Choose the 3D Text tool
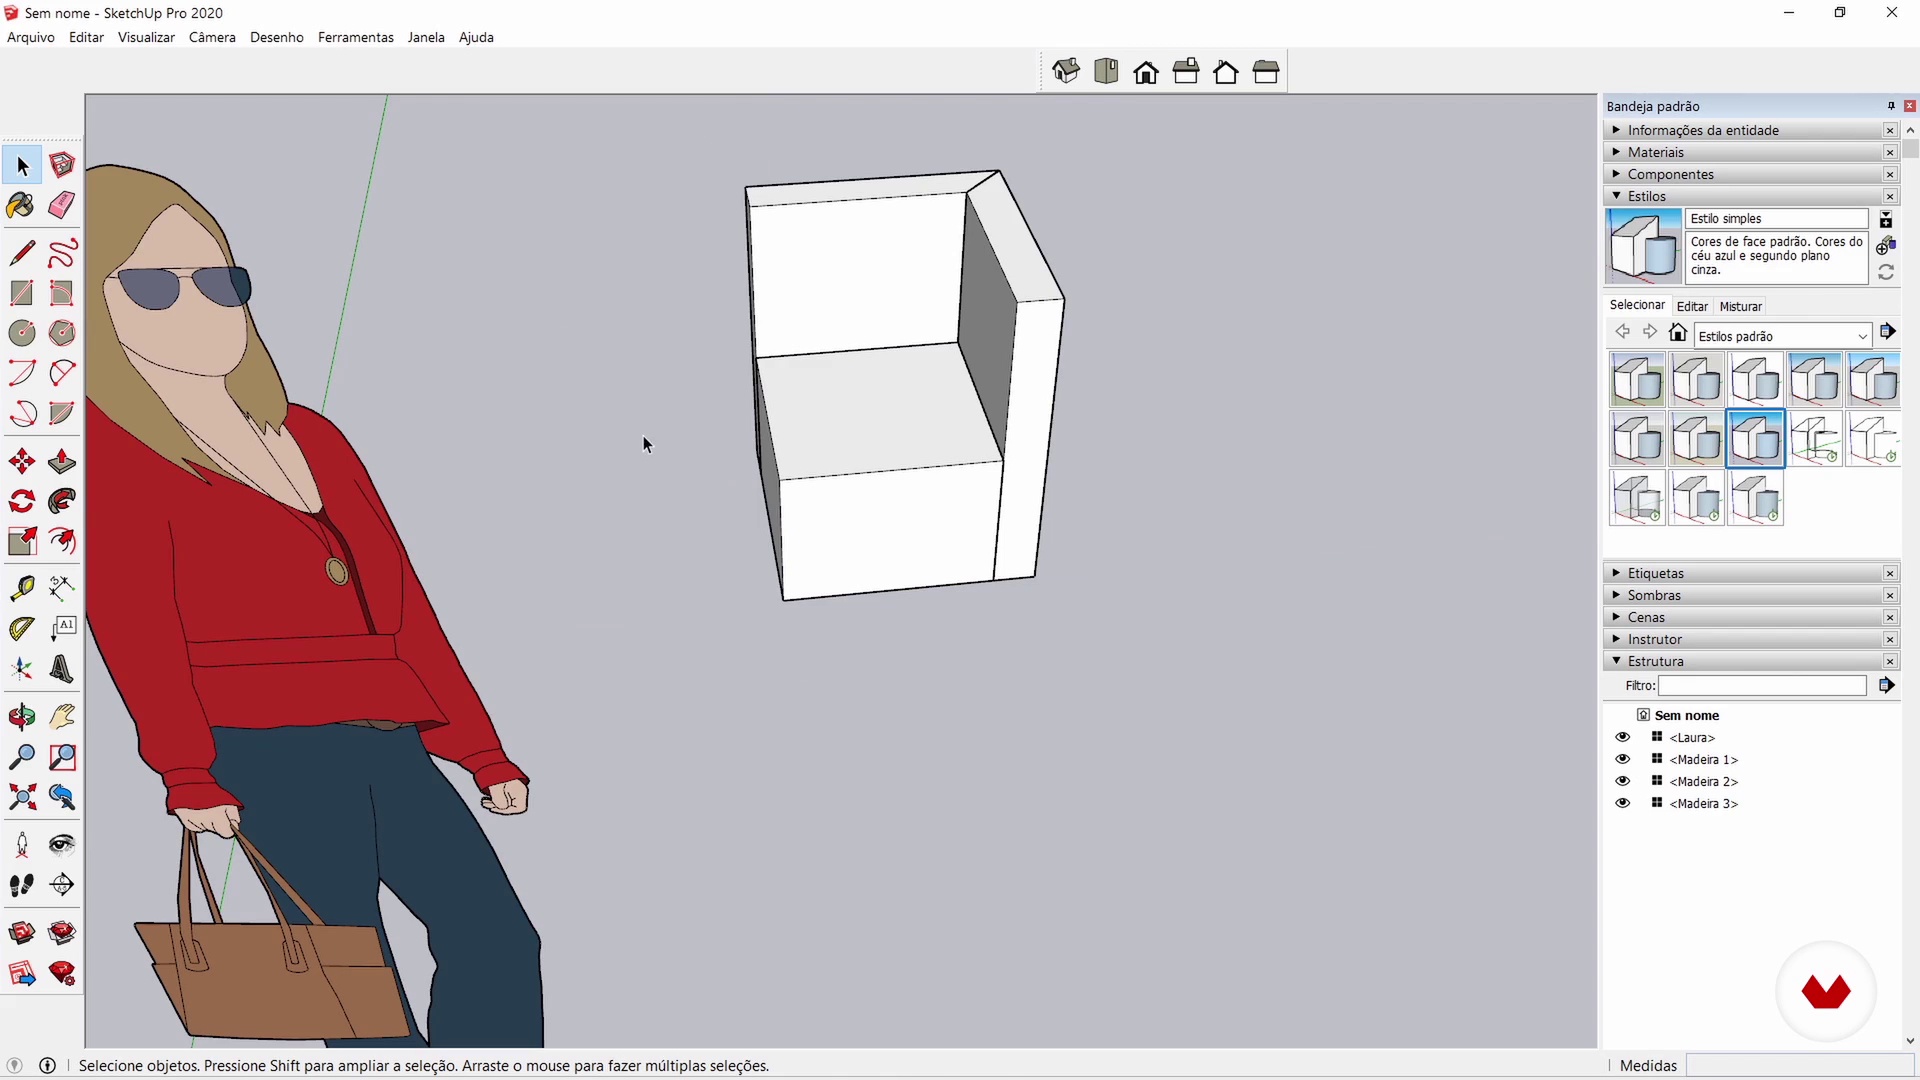This screenshot has height=1080, width=1920. (62, 668)
